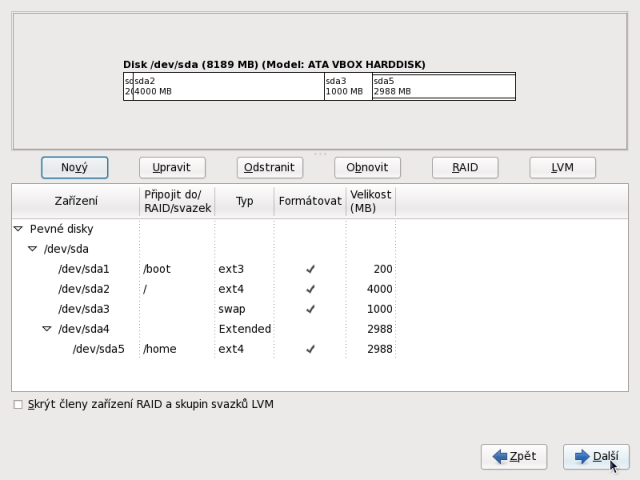Select the /dev/sda3 swap partition row
640x480 pixels.
pos(84,309)
